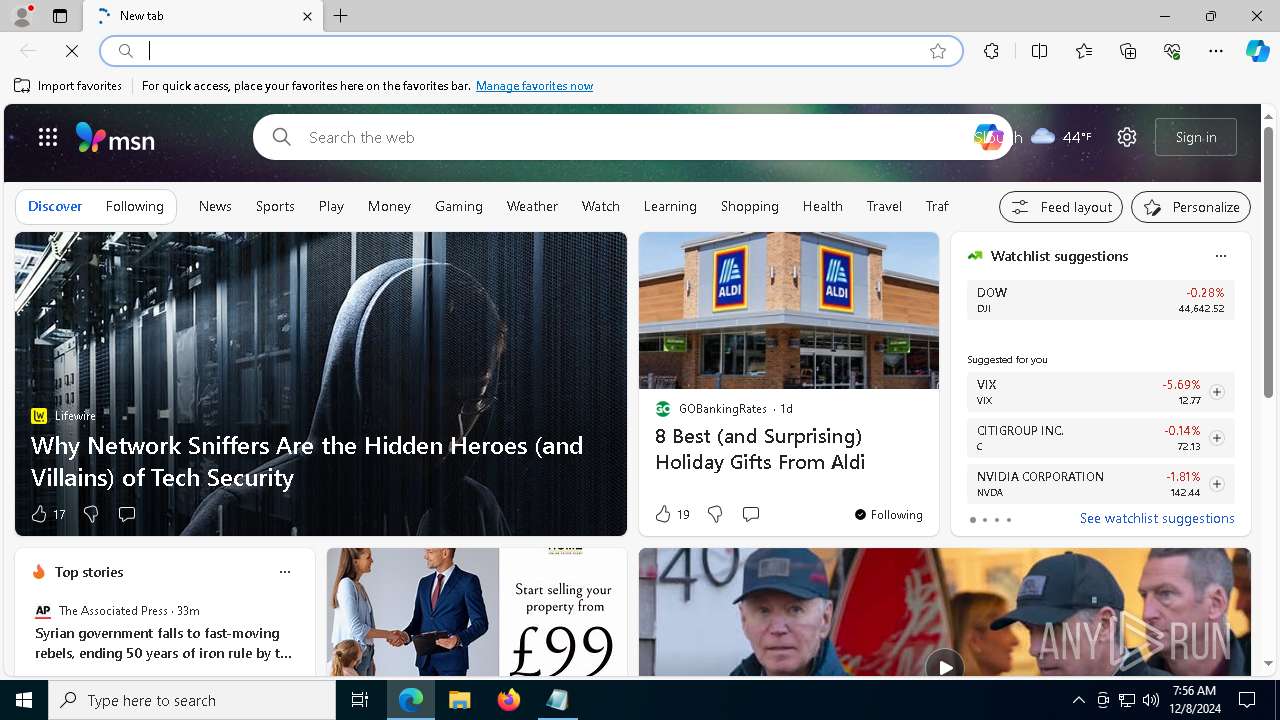Switch to the Following feed

point(134,206)
